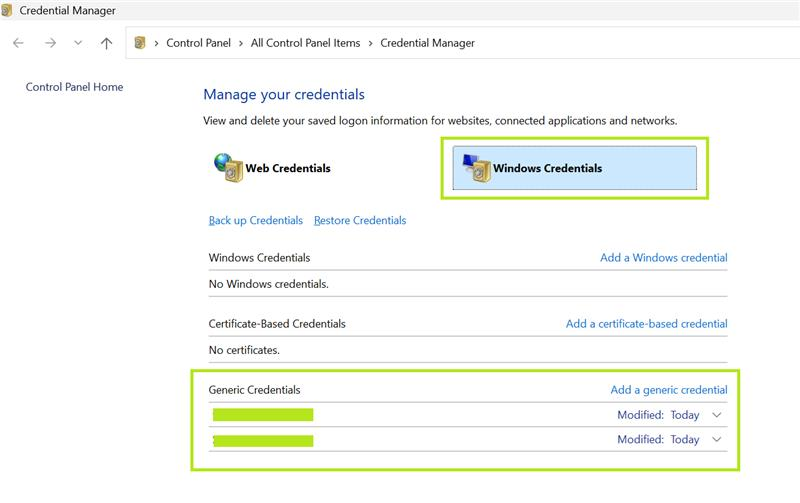Expand the first generic credential chevron

717,415
